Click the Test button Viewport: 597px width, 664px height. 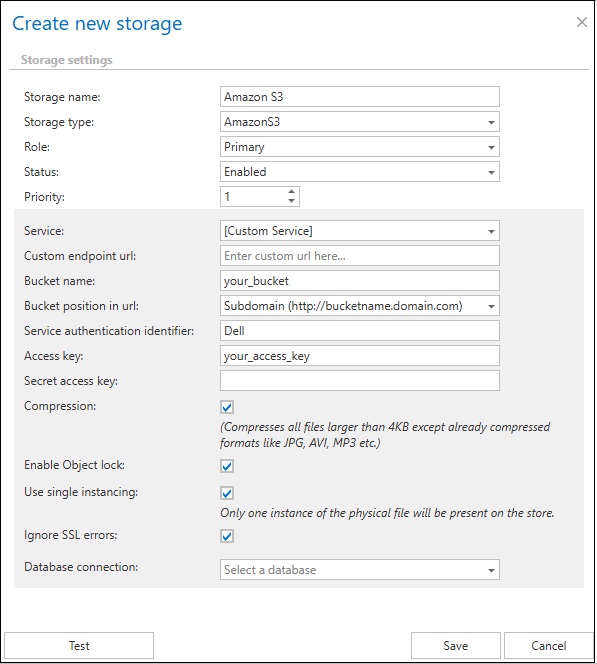pos(79,646)
